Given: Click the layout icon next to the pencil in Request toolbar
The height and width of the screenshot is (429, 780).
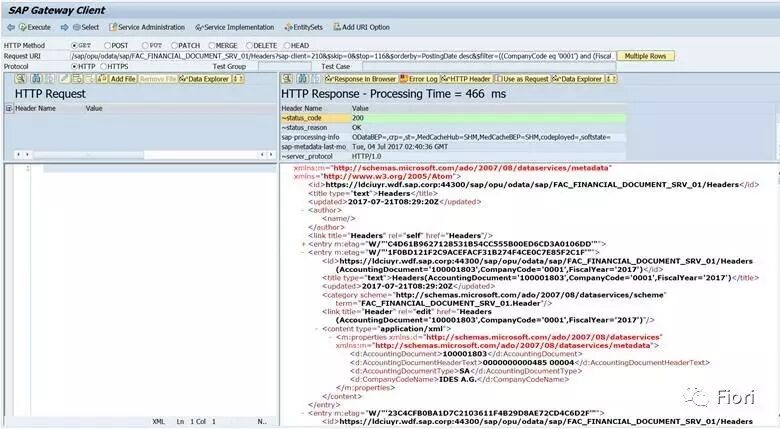Looking at the screenshot, I should pyautogui.click(x=77, y=79).
